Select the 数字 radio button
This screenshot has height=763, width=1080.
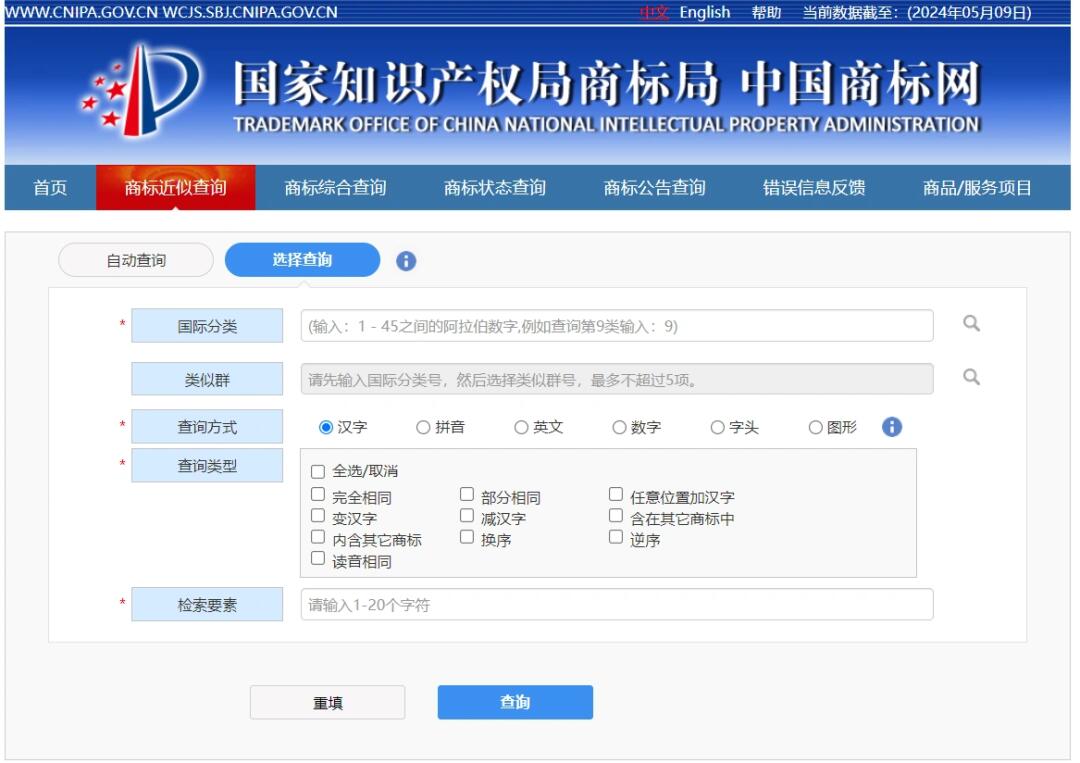pyautogui.click(x=619, y=428)
